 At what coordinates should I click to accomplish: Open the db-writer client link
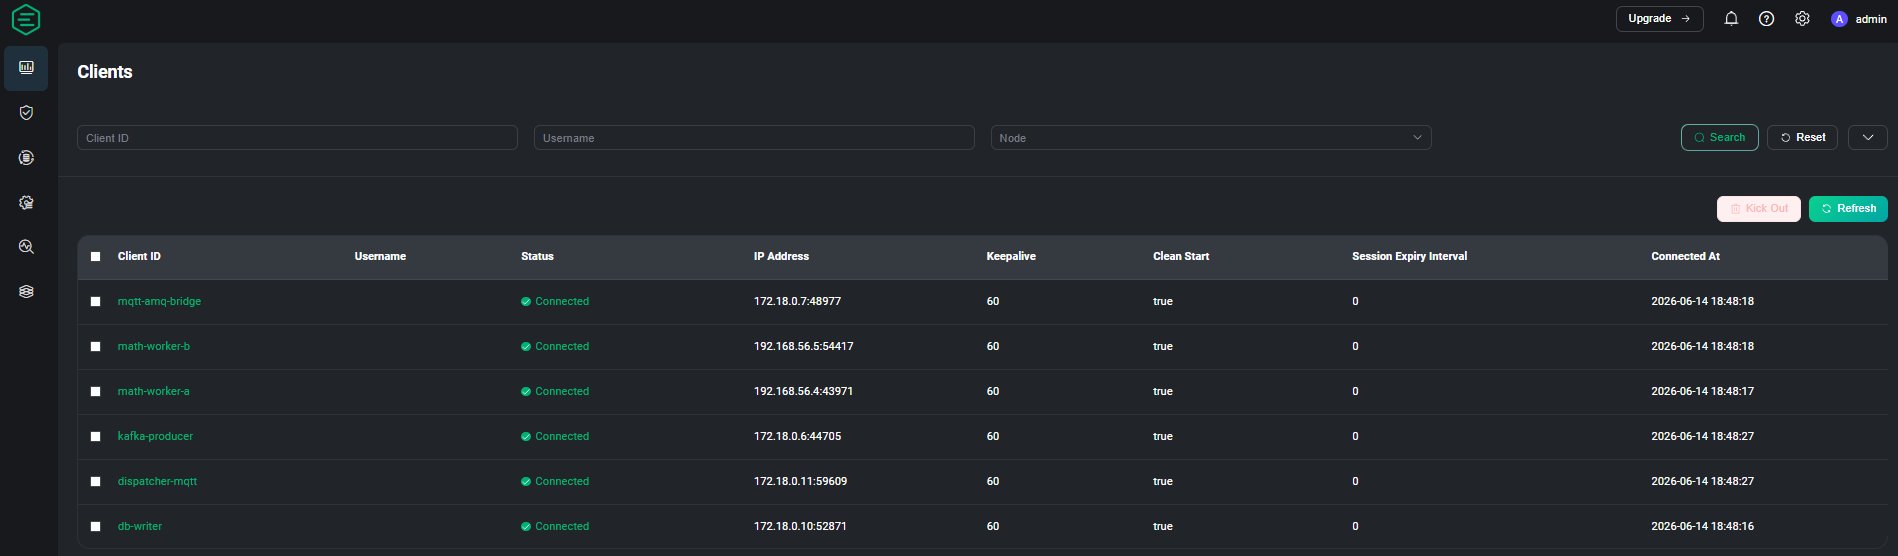tap(139, 527)
